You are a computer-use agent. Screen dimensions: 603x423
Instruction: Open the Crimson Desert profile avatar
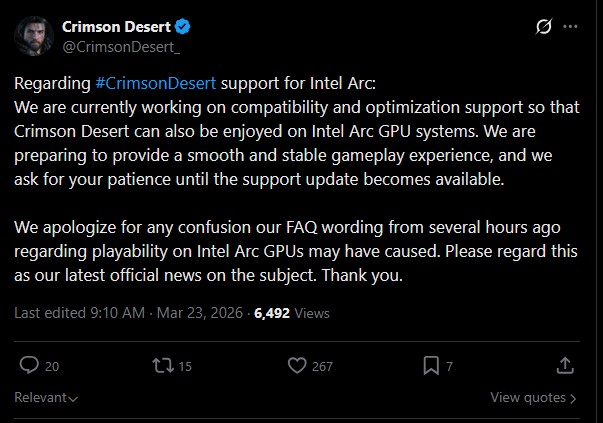point(34,36)
